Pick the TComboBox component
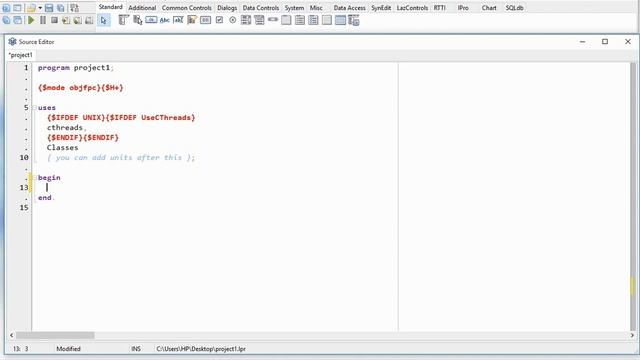Image resolution: width=640 pixels, height=360 pixels. click(259, 20)
